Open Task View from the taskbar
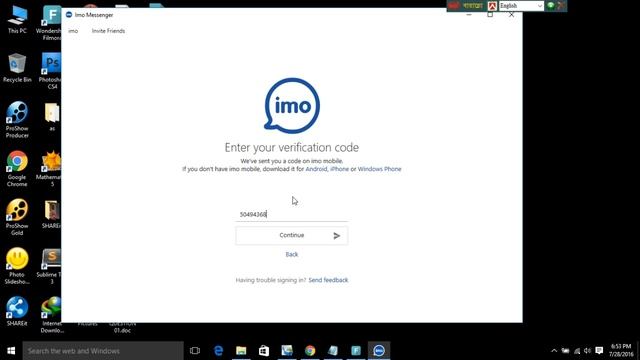This screenshot has width=640, height=360. click(x=195, y=351)
